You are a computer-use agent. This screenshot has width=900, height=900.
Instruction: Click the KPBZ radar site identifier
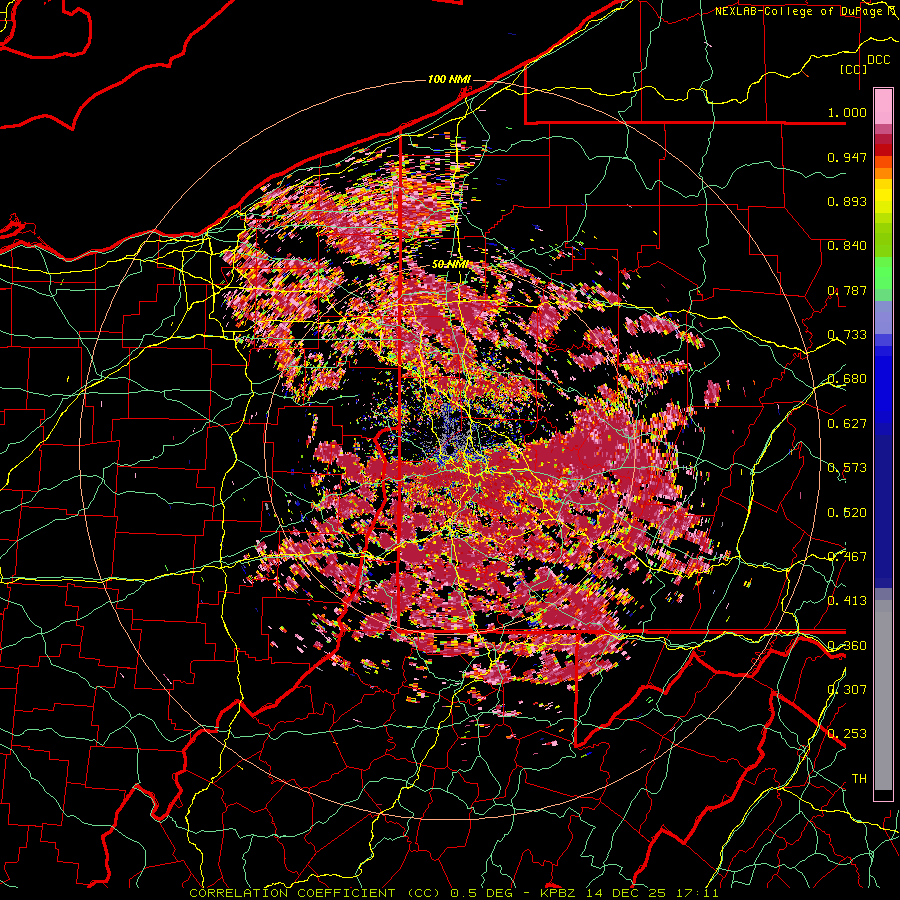coord(560,893)
